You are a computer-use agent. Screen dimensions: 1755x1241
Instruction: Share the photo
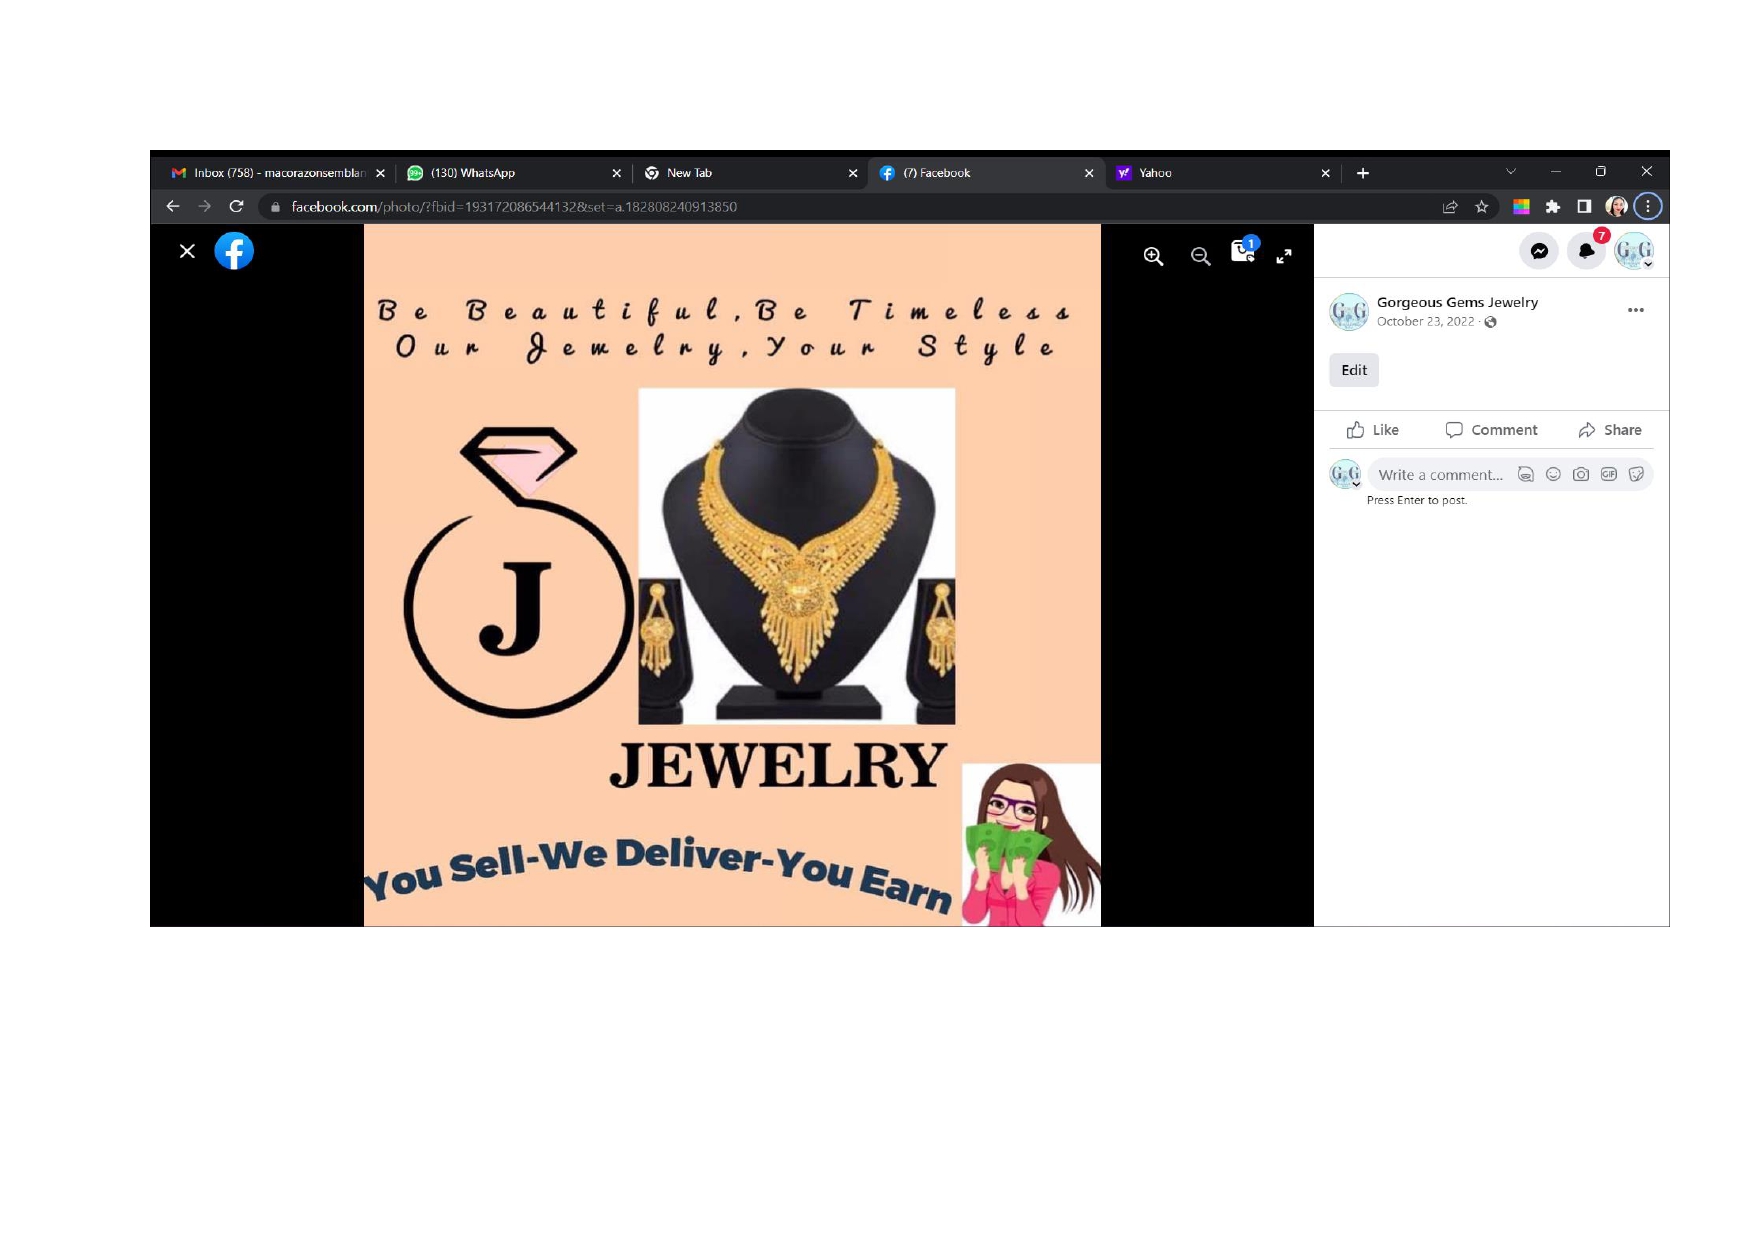point(1609,430)
